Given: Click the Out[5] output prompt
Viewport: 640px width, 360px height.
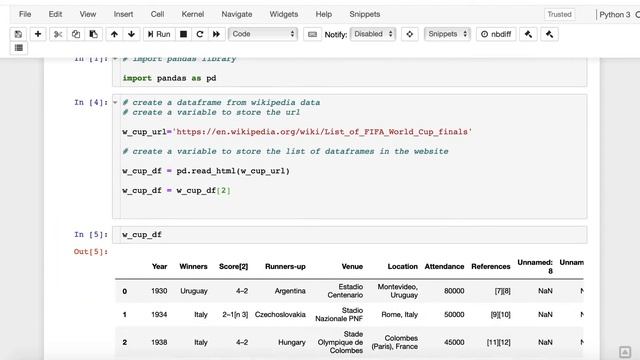Looking at the screenshot, I should [x=91, y=252].
